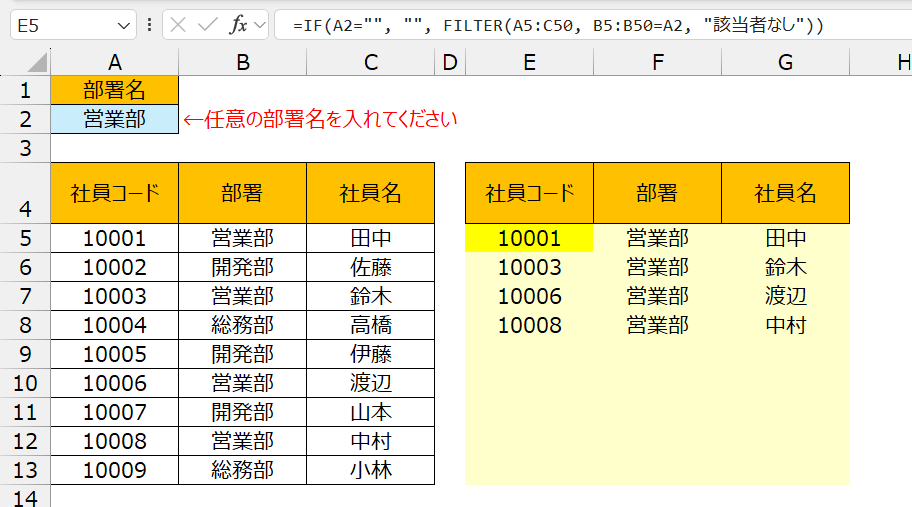Click the blue 営業部 department input cell
Image resolution: width=912 pixels, height=507 pixels.
coord(114,119)
